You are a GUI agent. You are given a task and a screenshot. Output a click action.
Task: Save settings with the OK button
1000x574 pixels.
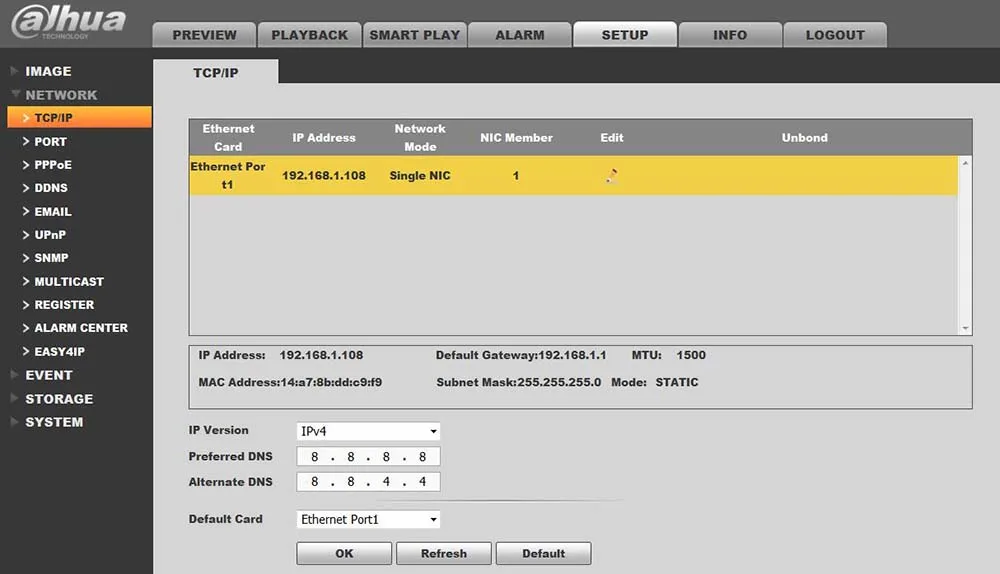click(x=344, y=554)
